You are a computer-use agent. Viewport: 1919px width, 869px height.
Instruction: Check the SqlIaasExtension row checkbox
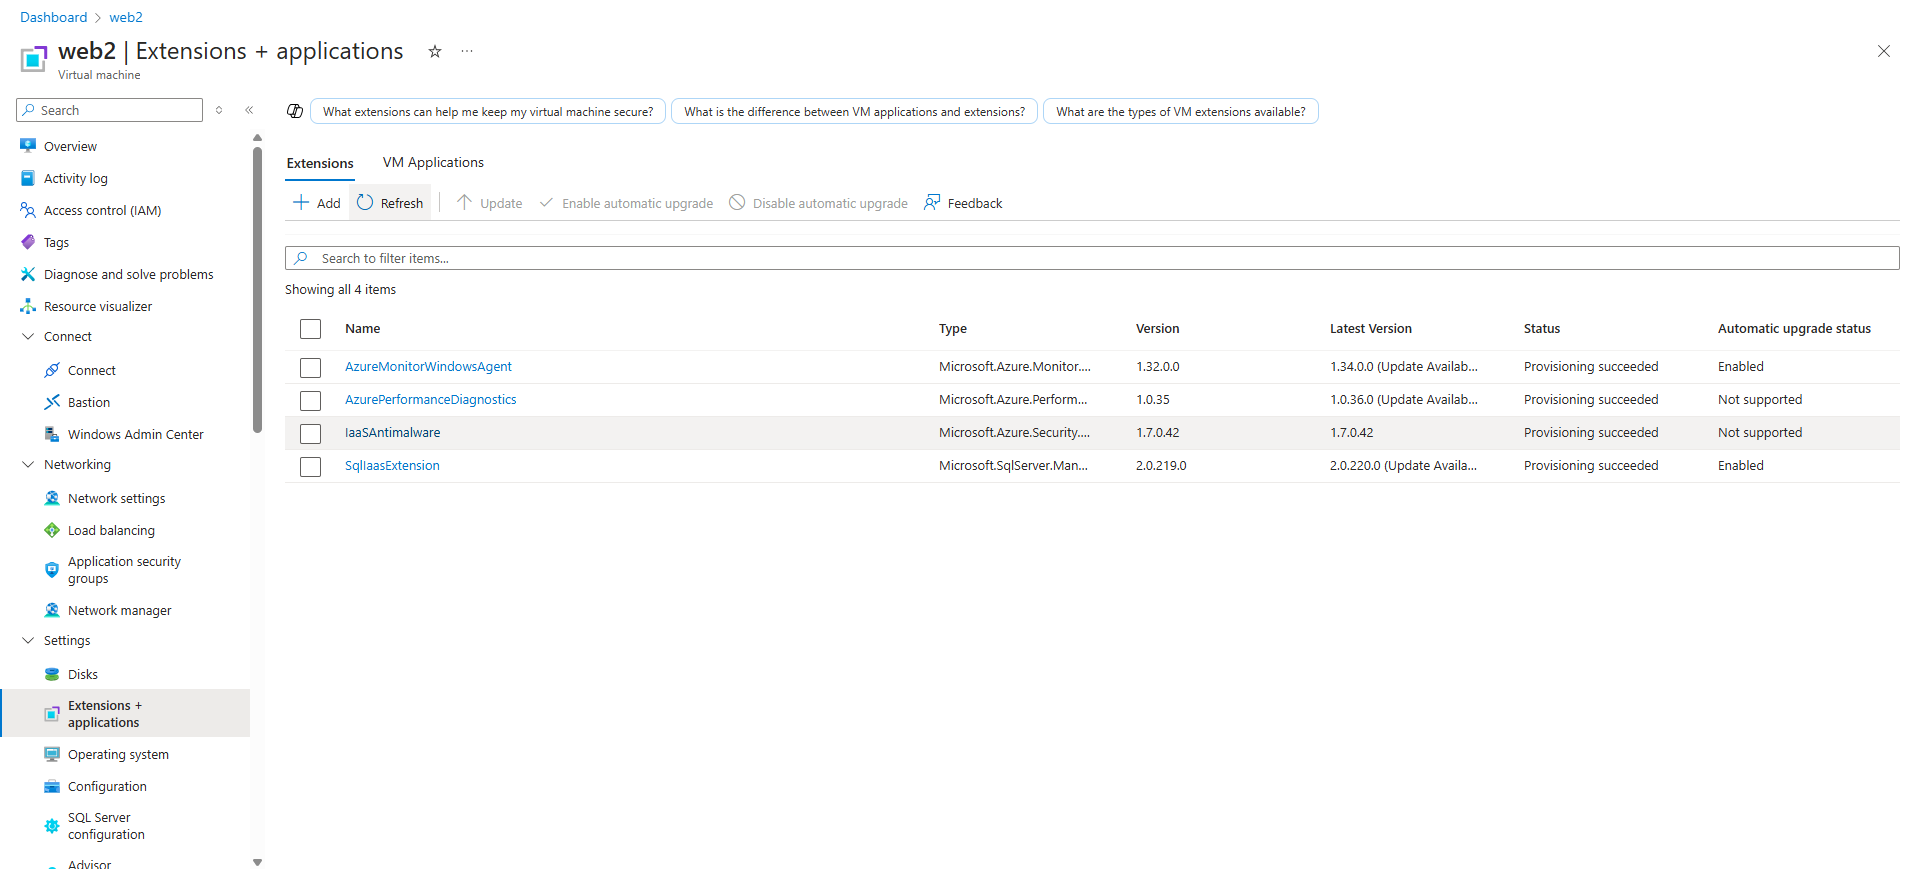click(x=311, y=467)
